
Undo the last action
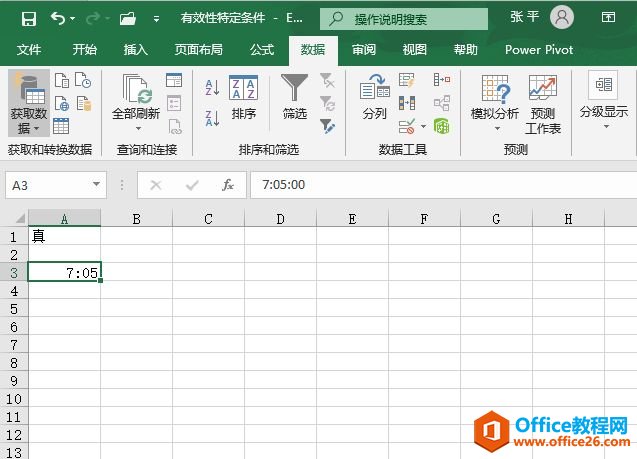[x=58, y=18]
